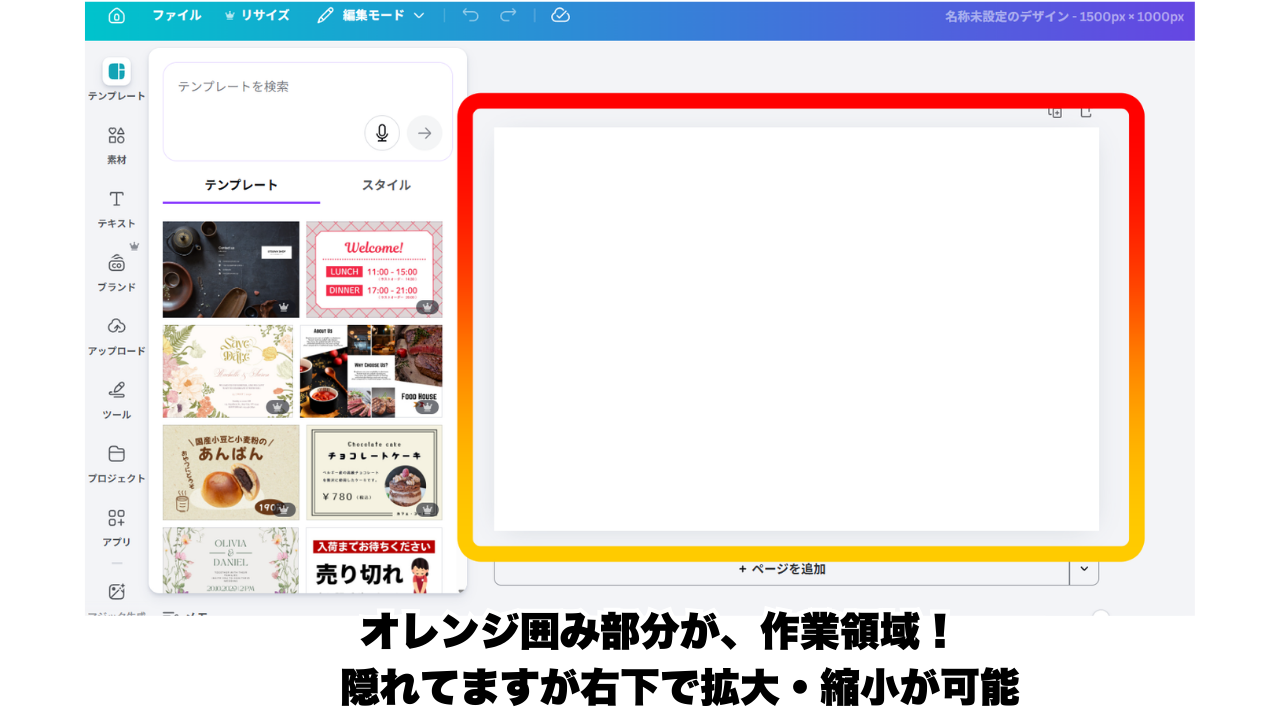Choose the チョコレートケーキ template
1280x720 pixels.
374,472
